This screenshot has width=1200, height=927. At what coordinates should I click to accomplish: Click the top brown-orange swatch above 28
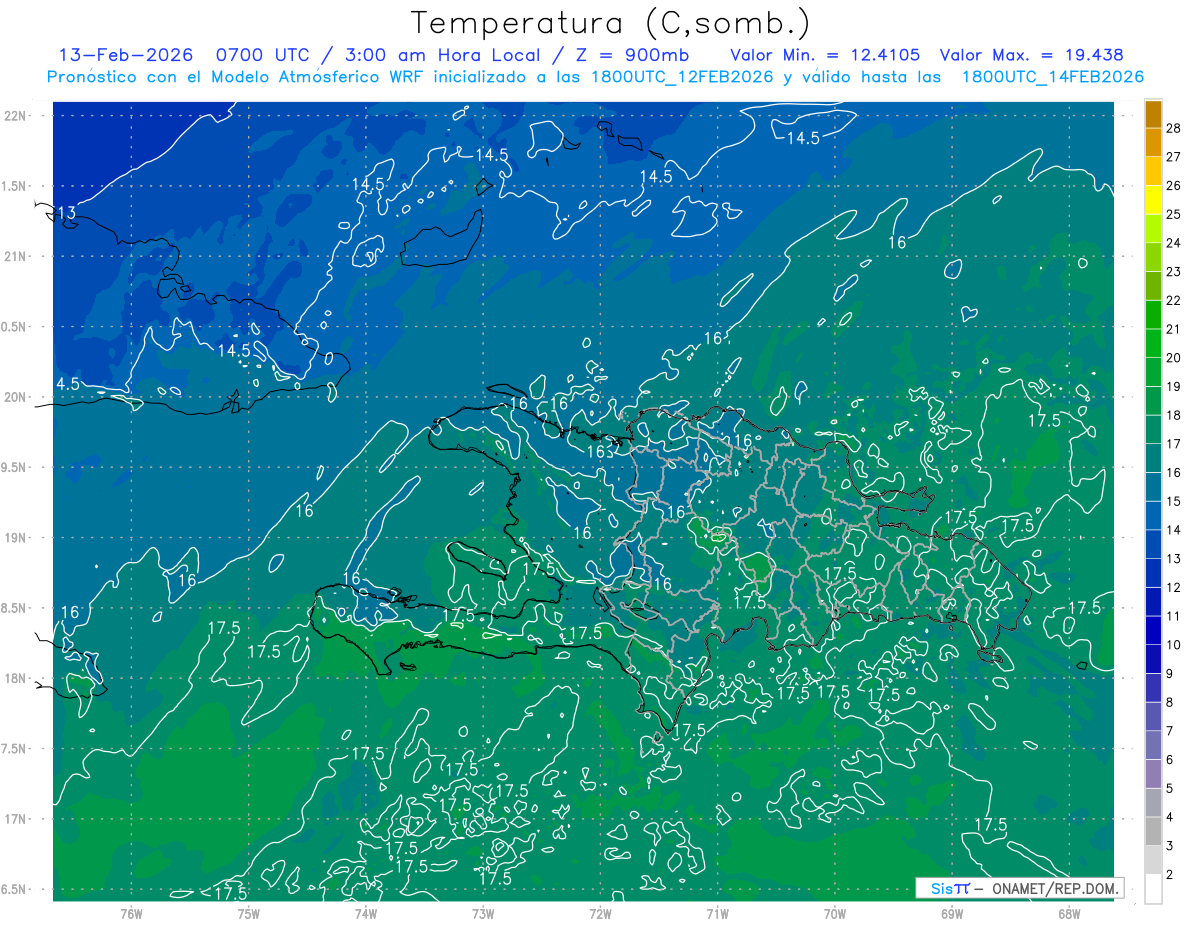(1154, 114)
